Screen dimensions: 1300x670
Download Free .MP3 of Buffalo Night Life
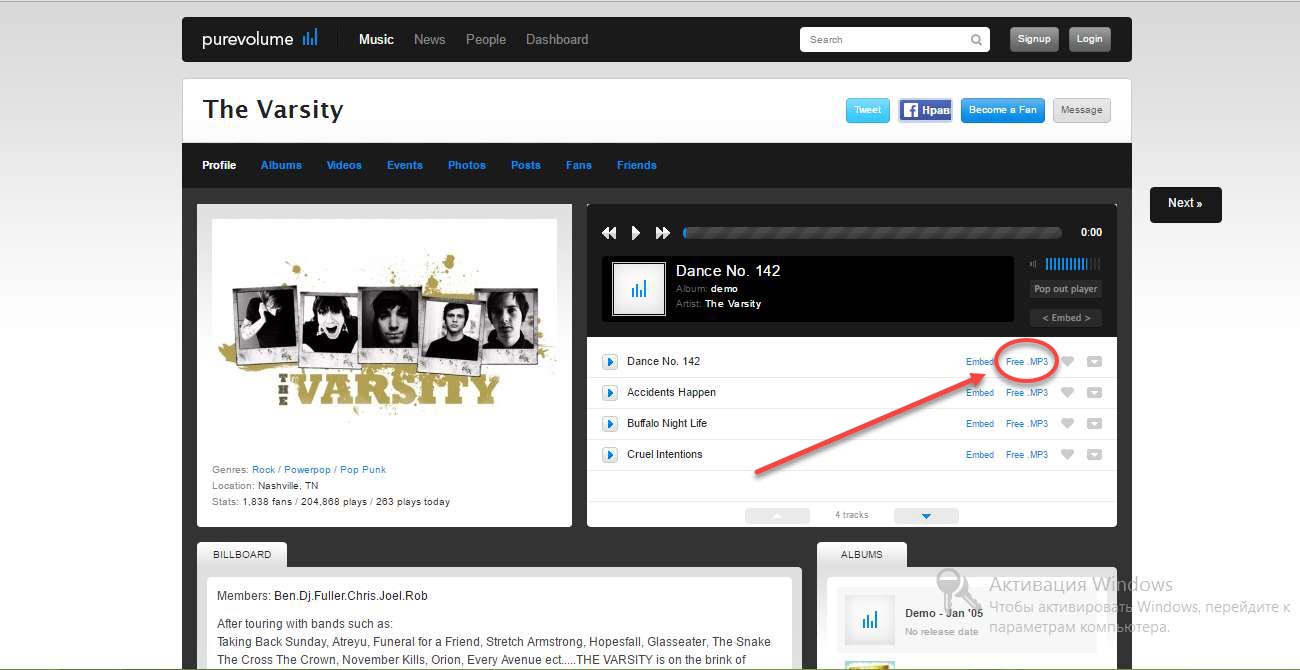(1027, 424)
